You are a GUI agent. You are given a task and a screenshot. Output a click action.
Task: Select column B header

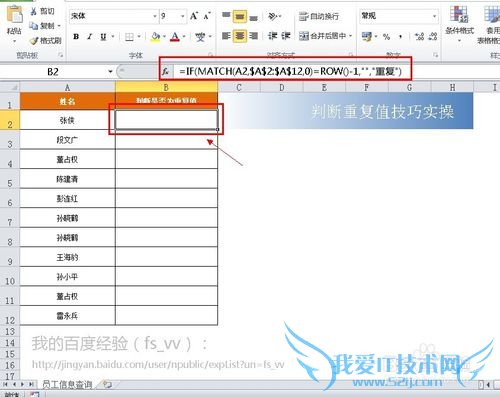tap(166, 87)
